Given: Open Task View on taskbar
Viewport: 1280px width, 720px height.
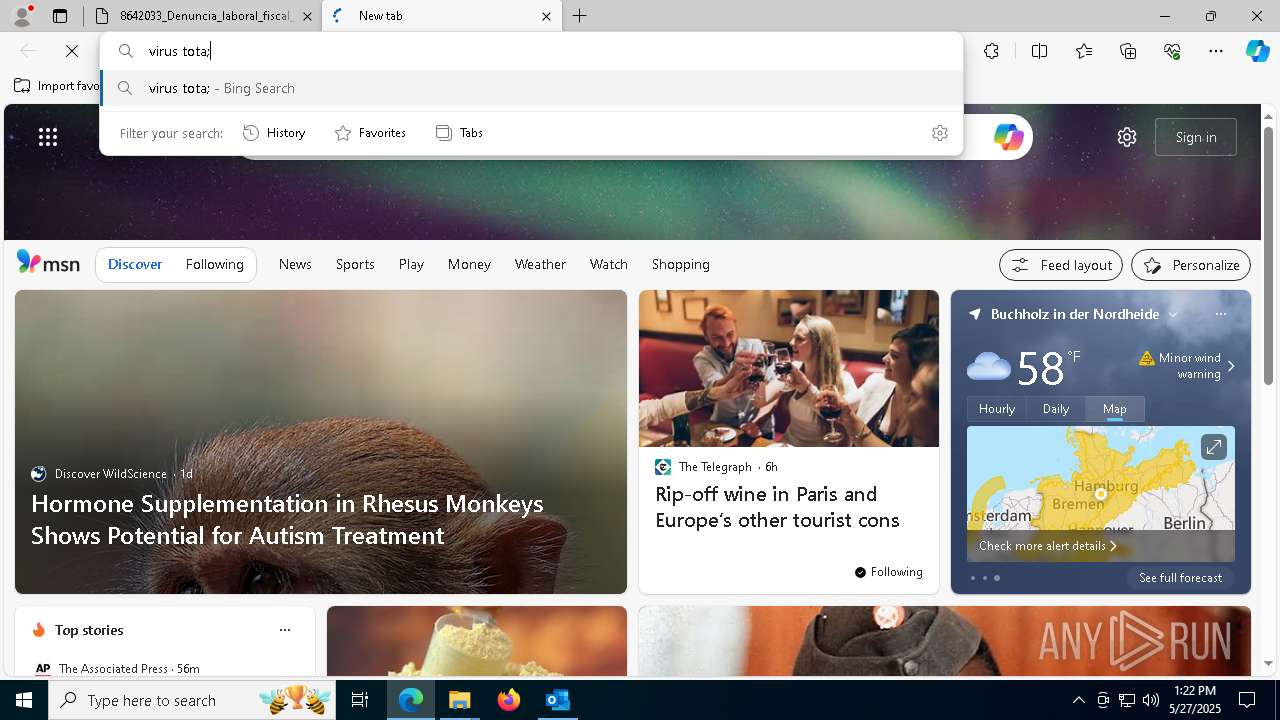Looking at the screenshot, I should click(x=360, y=700).
